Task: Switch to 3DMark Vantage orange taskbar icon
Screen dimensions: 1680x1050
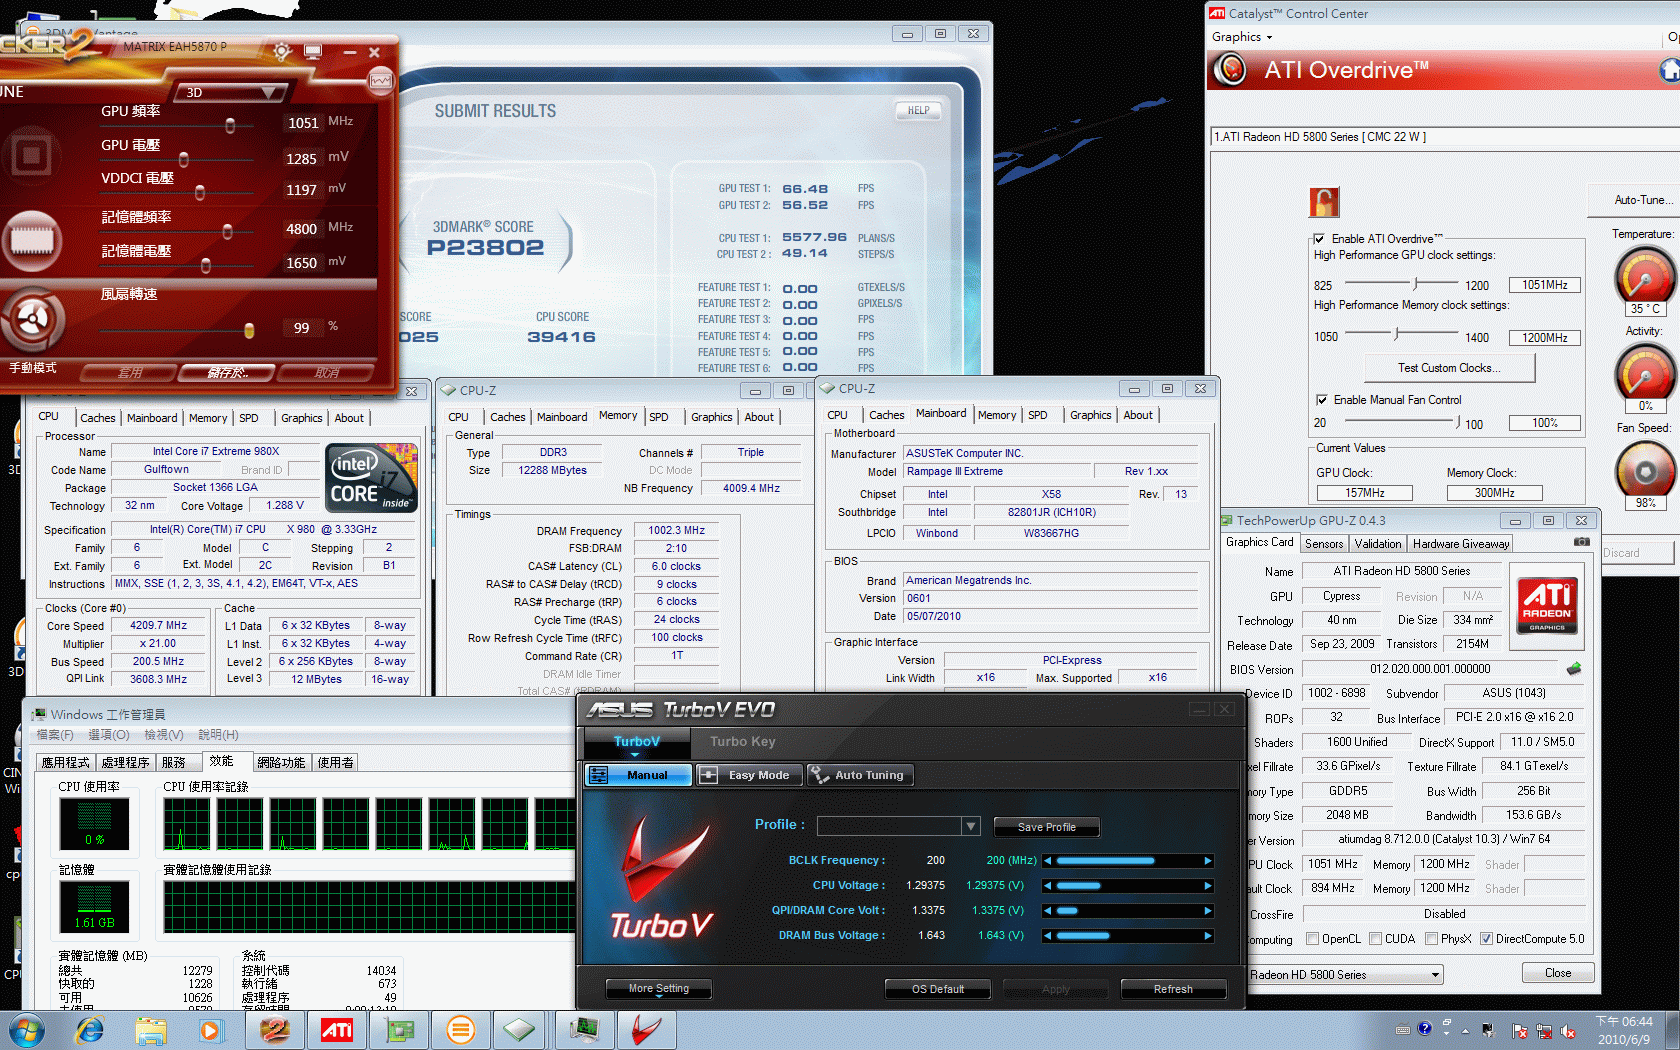Action: 460,1029
